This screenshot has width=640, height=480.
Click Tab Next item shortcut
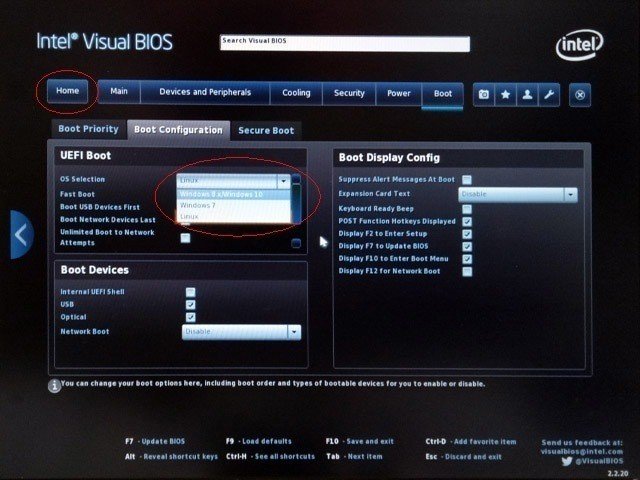[x=354, y=456]
